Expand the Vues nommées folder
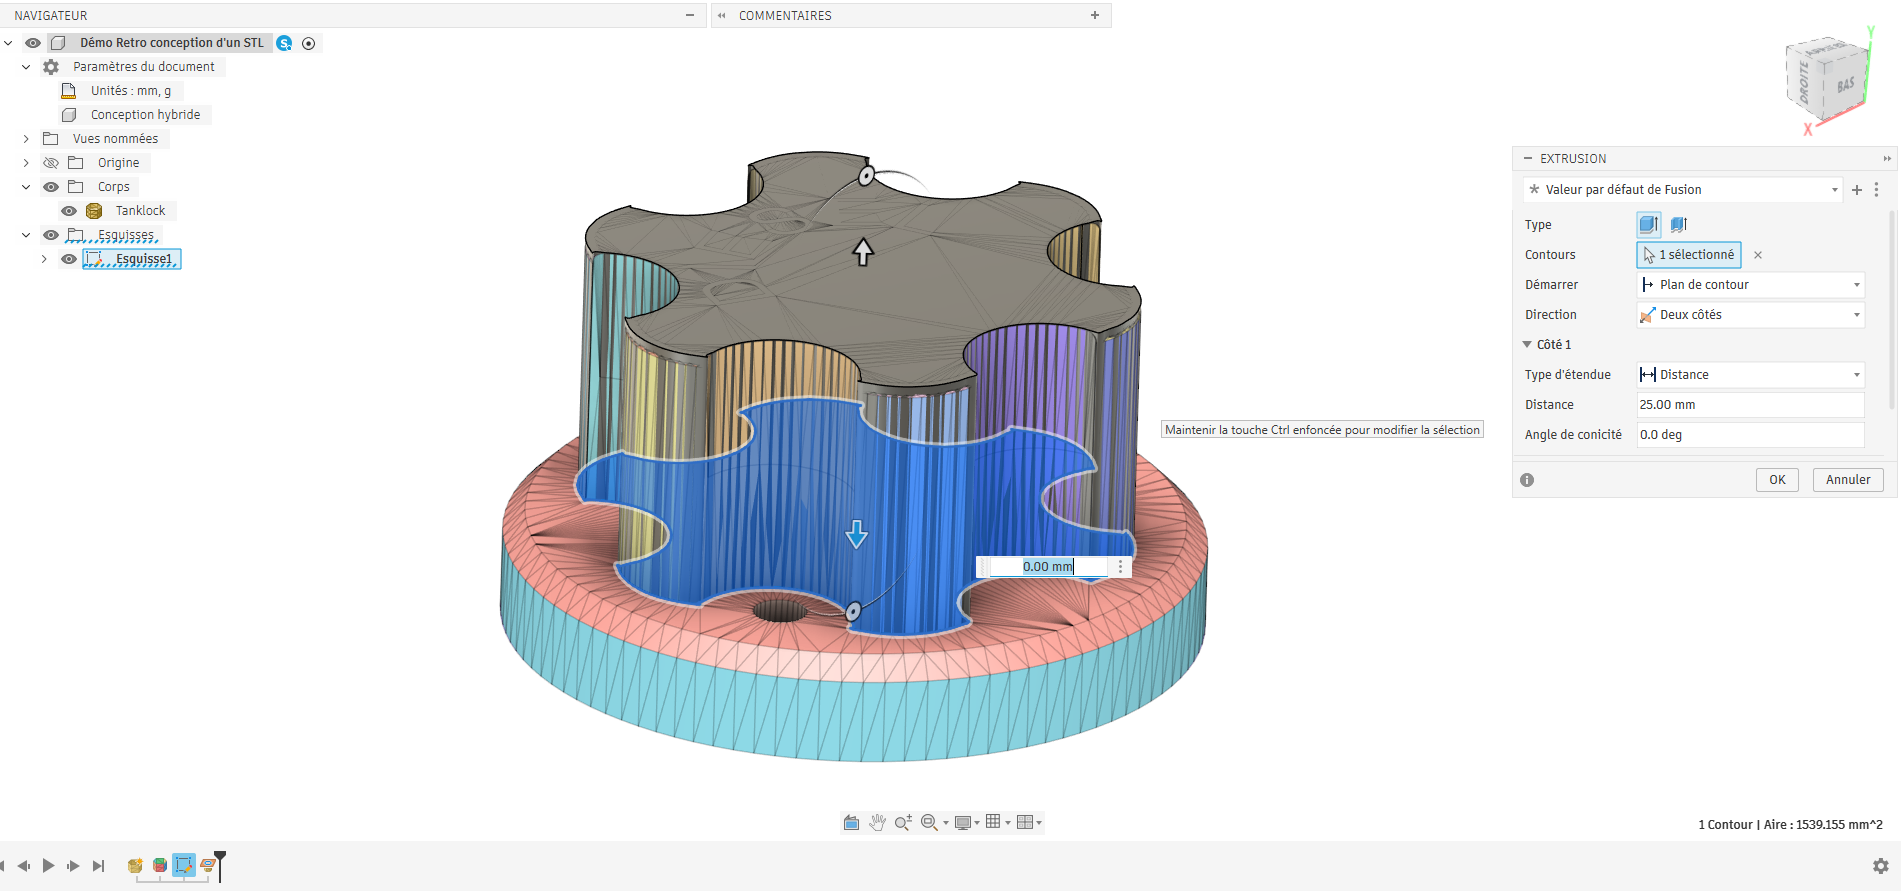Image resolution: width=1901 pixels, height=891 pixels. coord(27,139)
